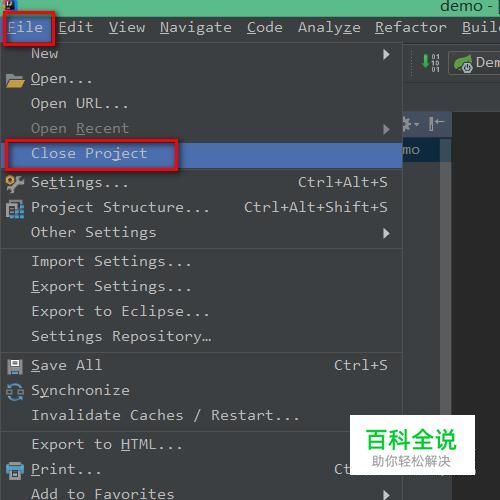The height and width of the screenshot is (500, 500).
Task: Expand the Open Recent submenu arrow
Action: [x=386, y=129]
